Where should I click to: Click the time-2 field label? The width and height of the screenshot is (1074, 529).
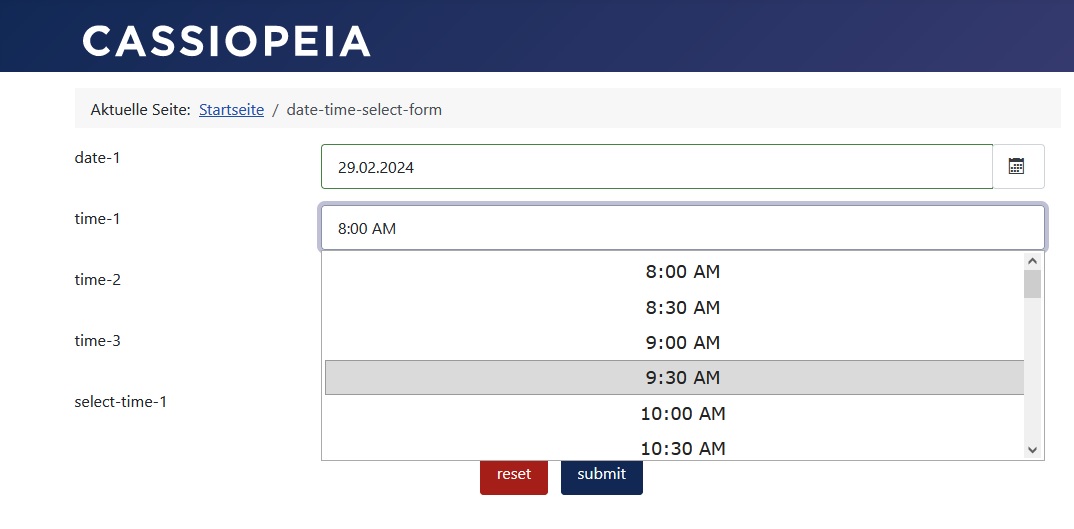(98, 280)
